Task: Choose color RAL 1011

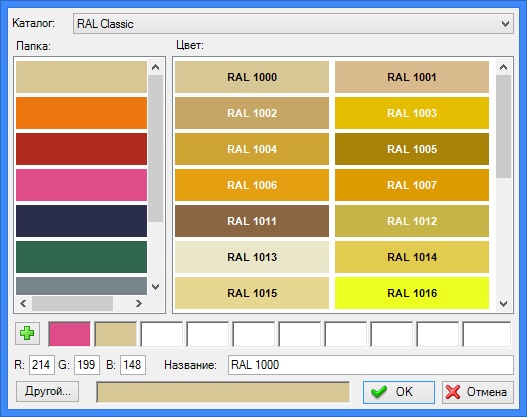Action: 252,221
